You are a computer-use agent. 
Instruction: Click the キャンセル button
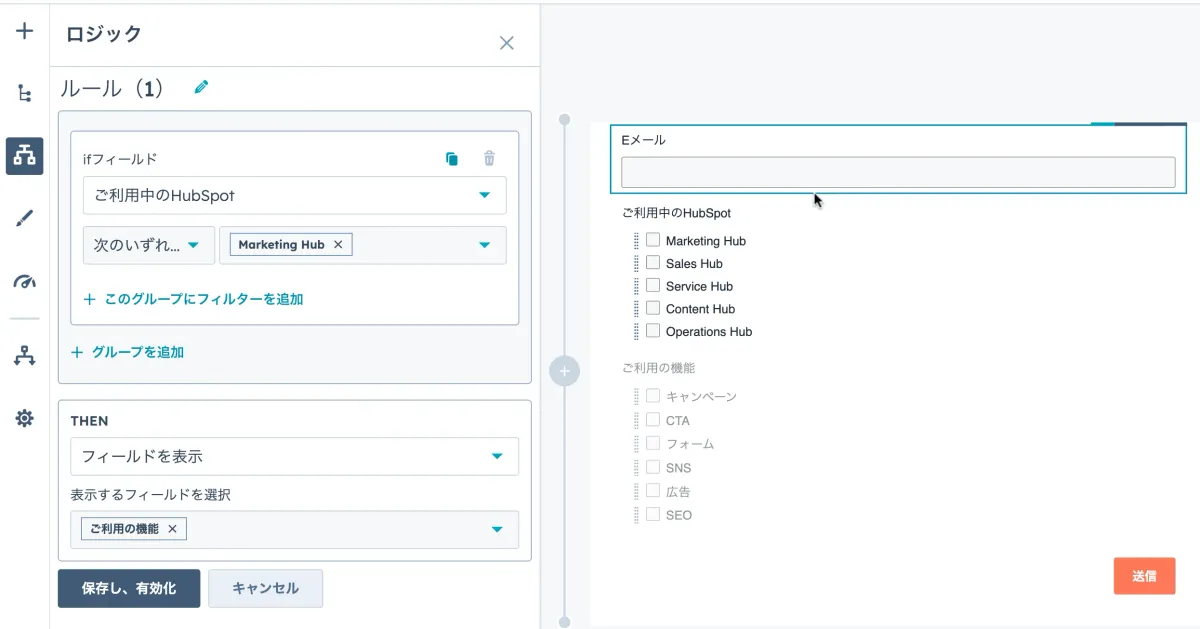pos(265,588)
